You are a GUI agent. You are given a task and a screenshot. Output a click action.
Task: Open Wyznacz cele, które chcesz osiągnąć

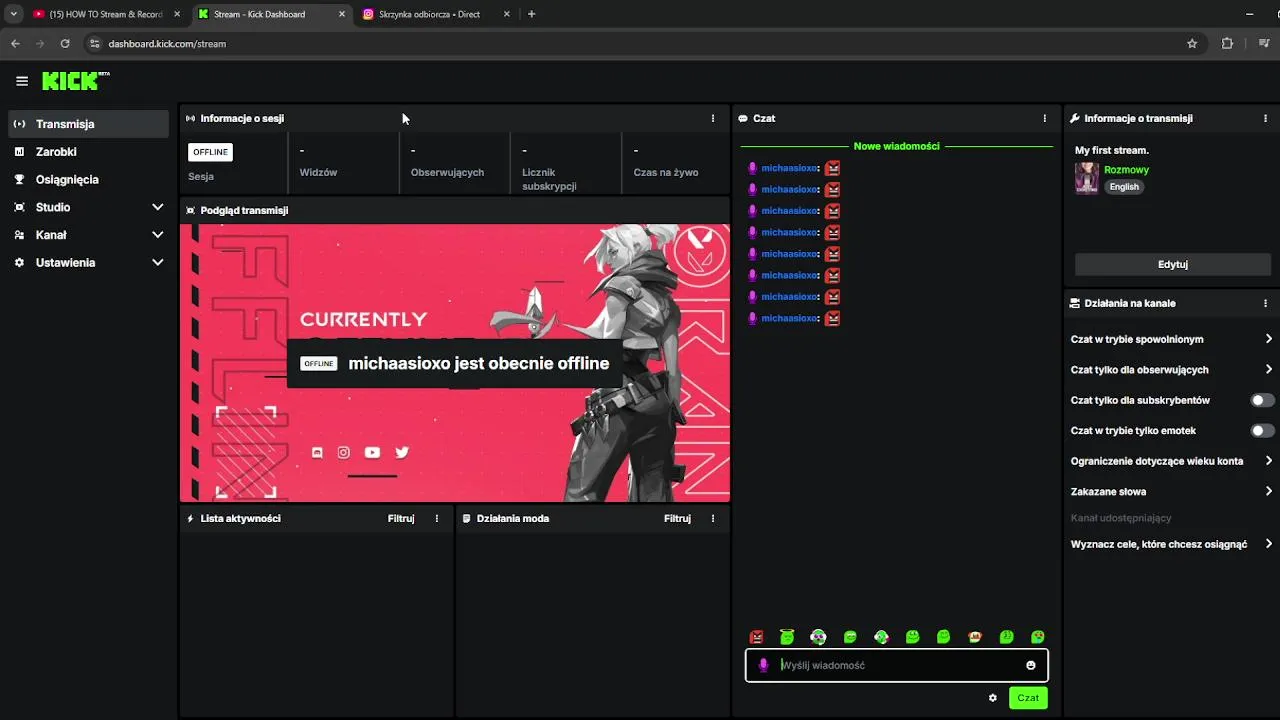point(1172,544)
